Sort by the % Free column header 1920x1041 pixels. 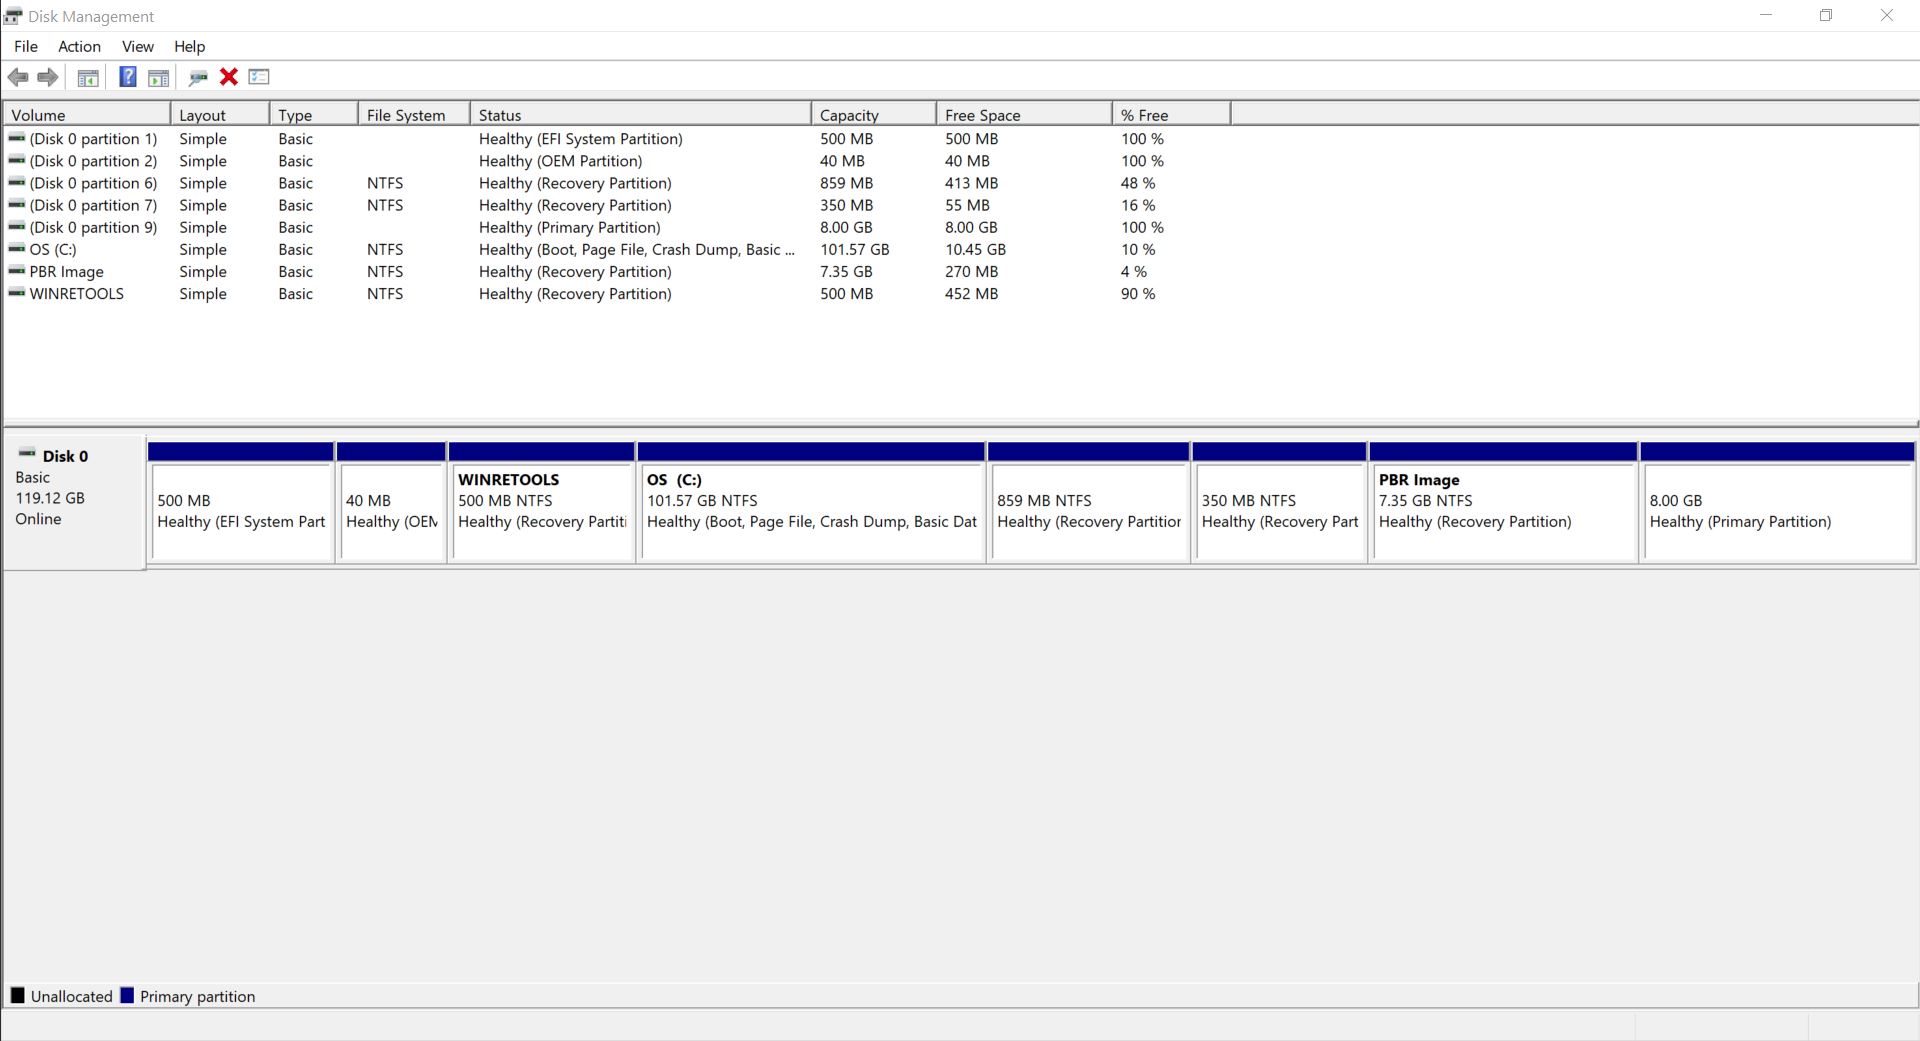click(1172, 115)
